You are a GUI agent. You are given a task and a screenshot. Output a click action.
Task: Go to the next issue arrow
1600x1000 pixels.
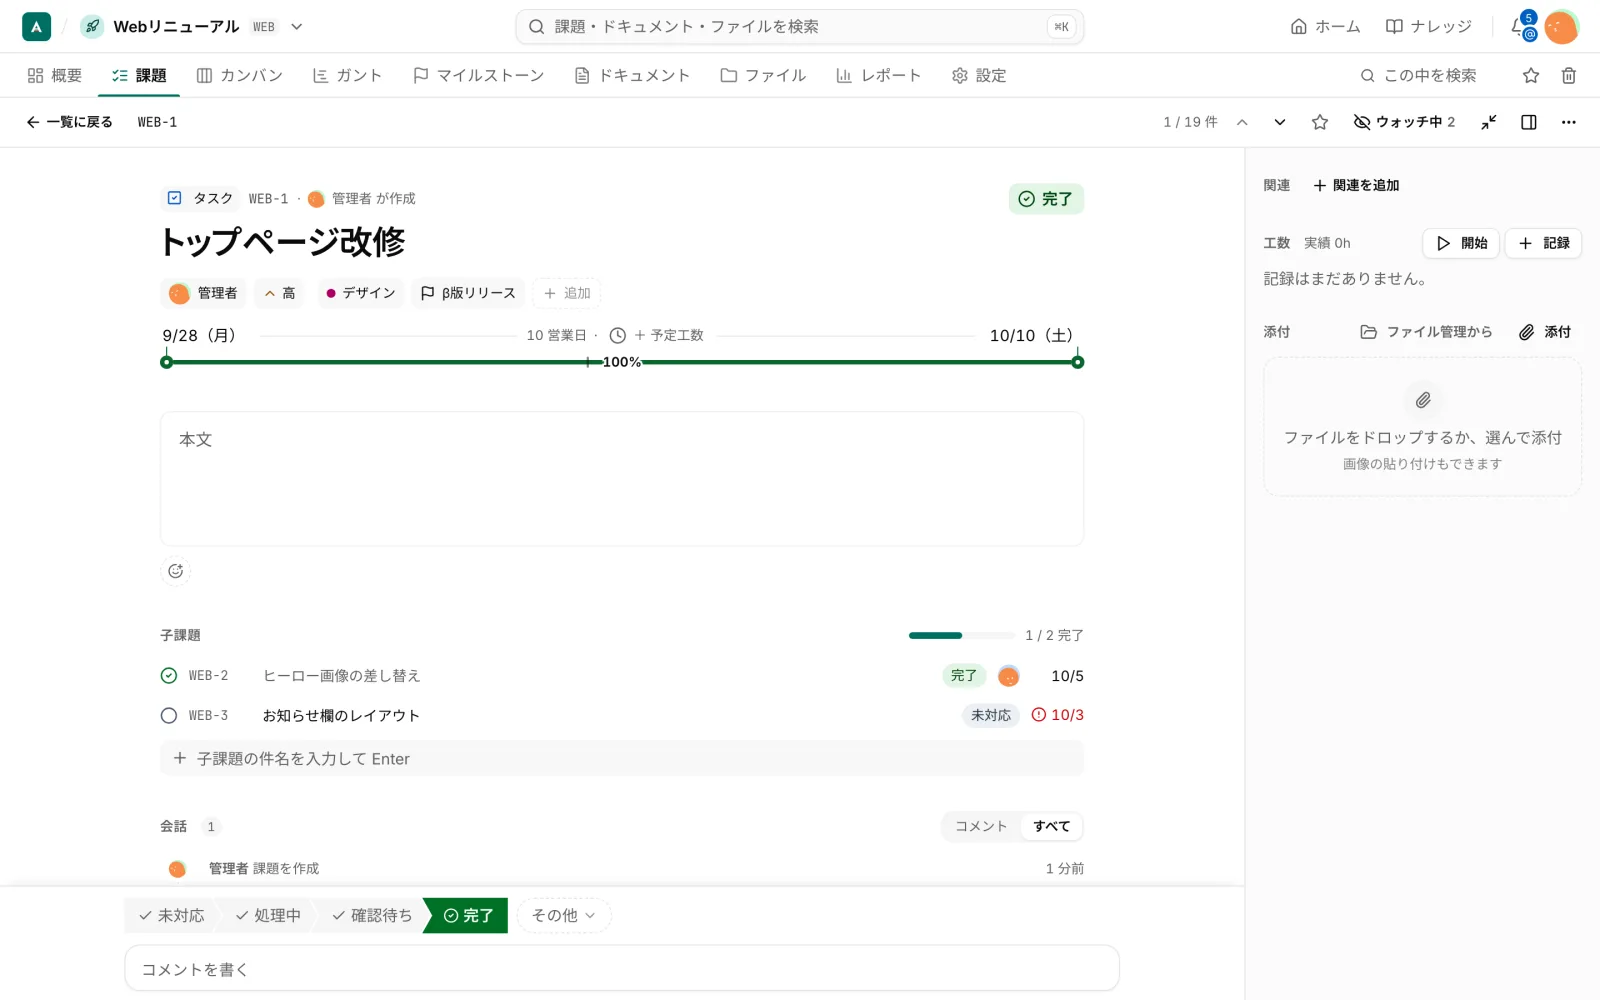click(1280, 122)
